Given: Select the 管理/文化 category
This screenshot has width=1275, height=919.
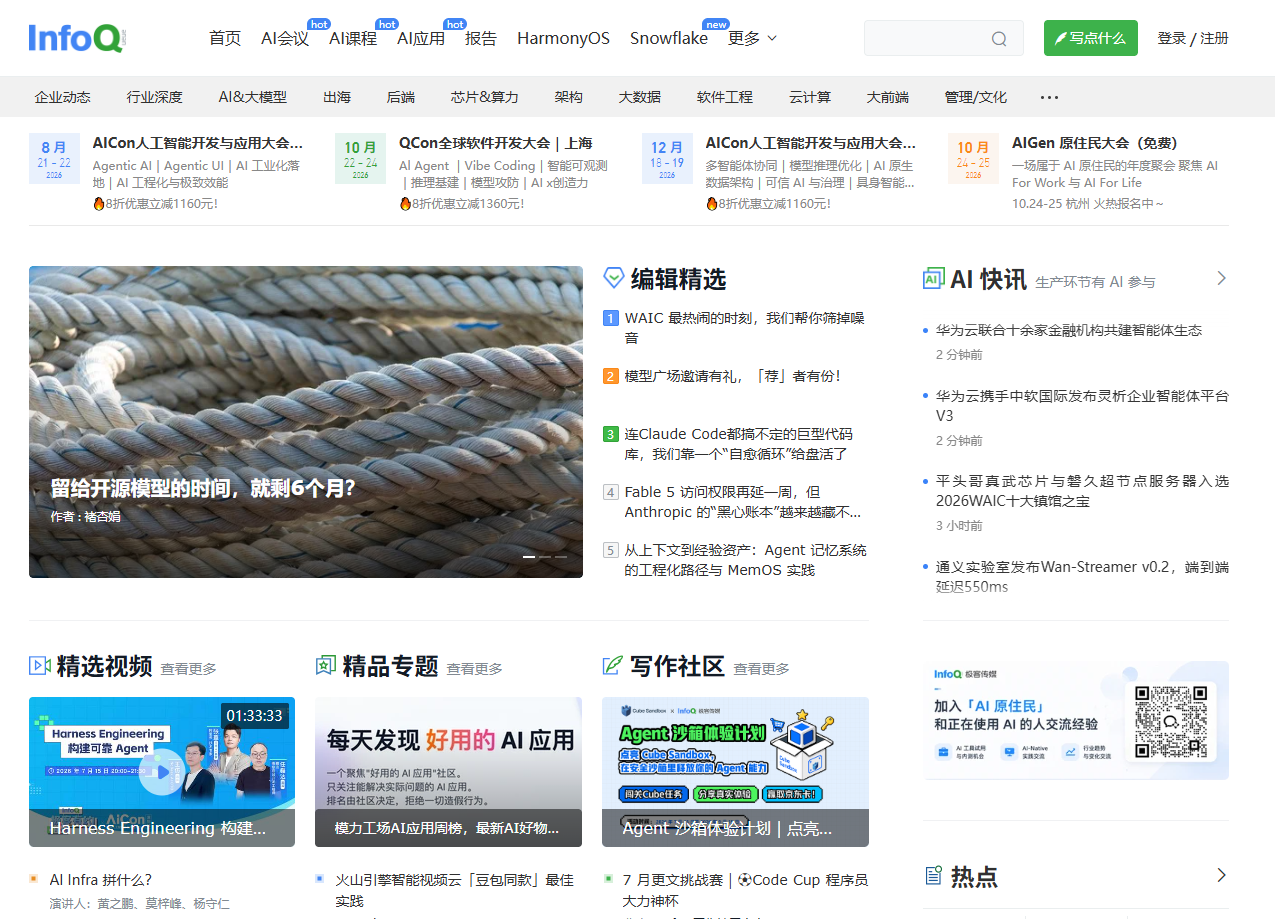Looking at the screenshot, I should point(976,97).
